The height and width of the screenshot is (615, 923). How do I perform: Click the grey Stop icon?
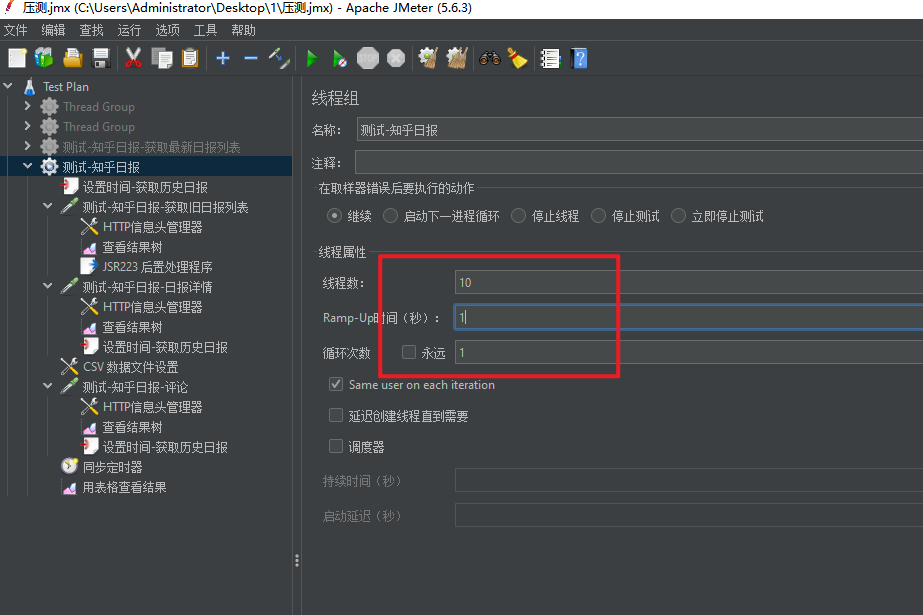(368, 58)
